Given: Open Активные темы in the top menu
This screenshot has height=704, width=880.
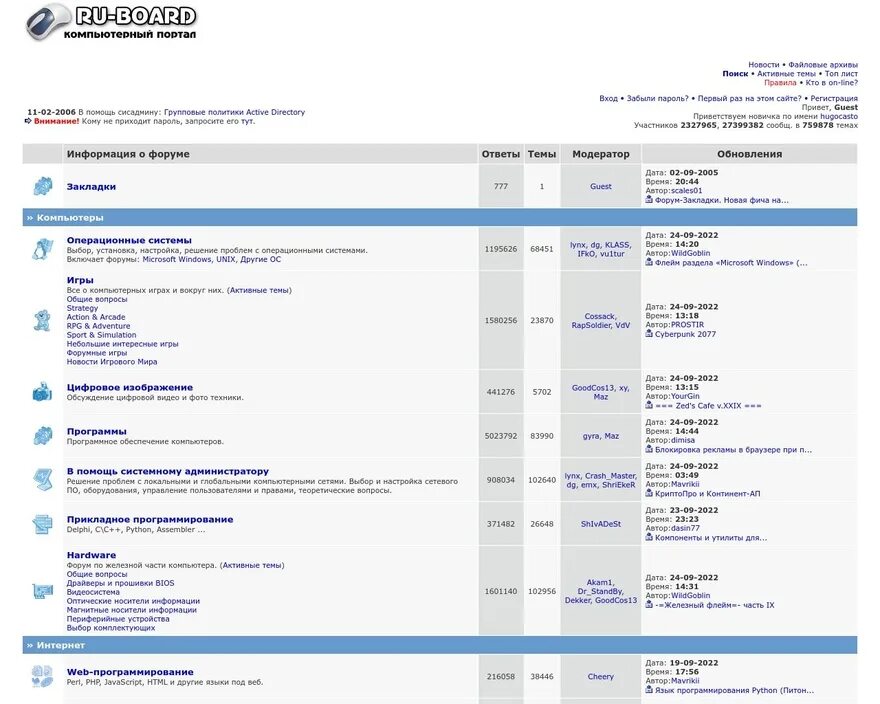Looking at the screenshot, I should coord(786,74).
